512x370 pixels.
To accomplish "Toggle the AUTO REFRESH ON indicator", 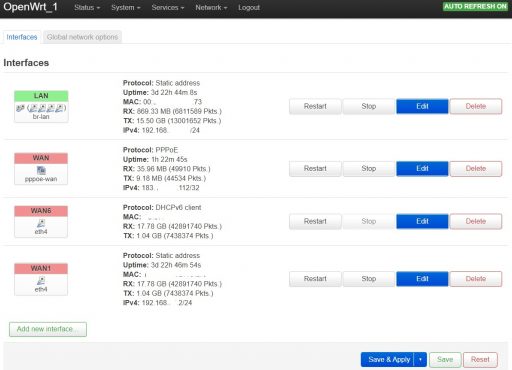I will tap(475, 6).
